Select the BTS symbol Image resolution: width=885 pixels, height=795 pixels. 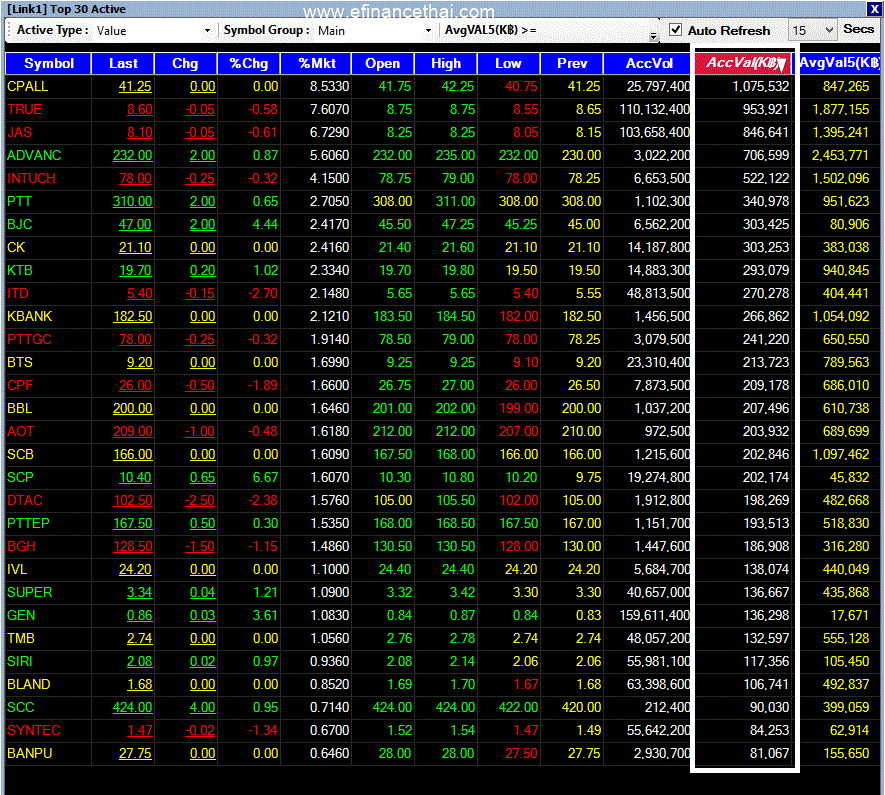(x=20, y=362)
